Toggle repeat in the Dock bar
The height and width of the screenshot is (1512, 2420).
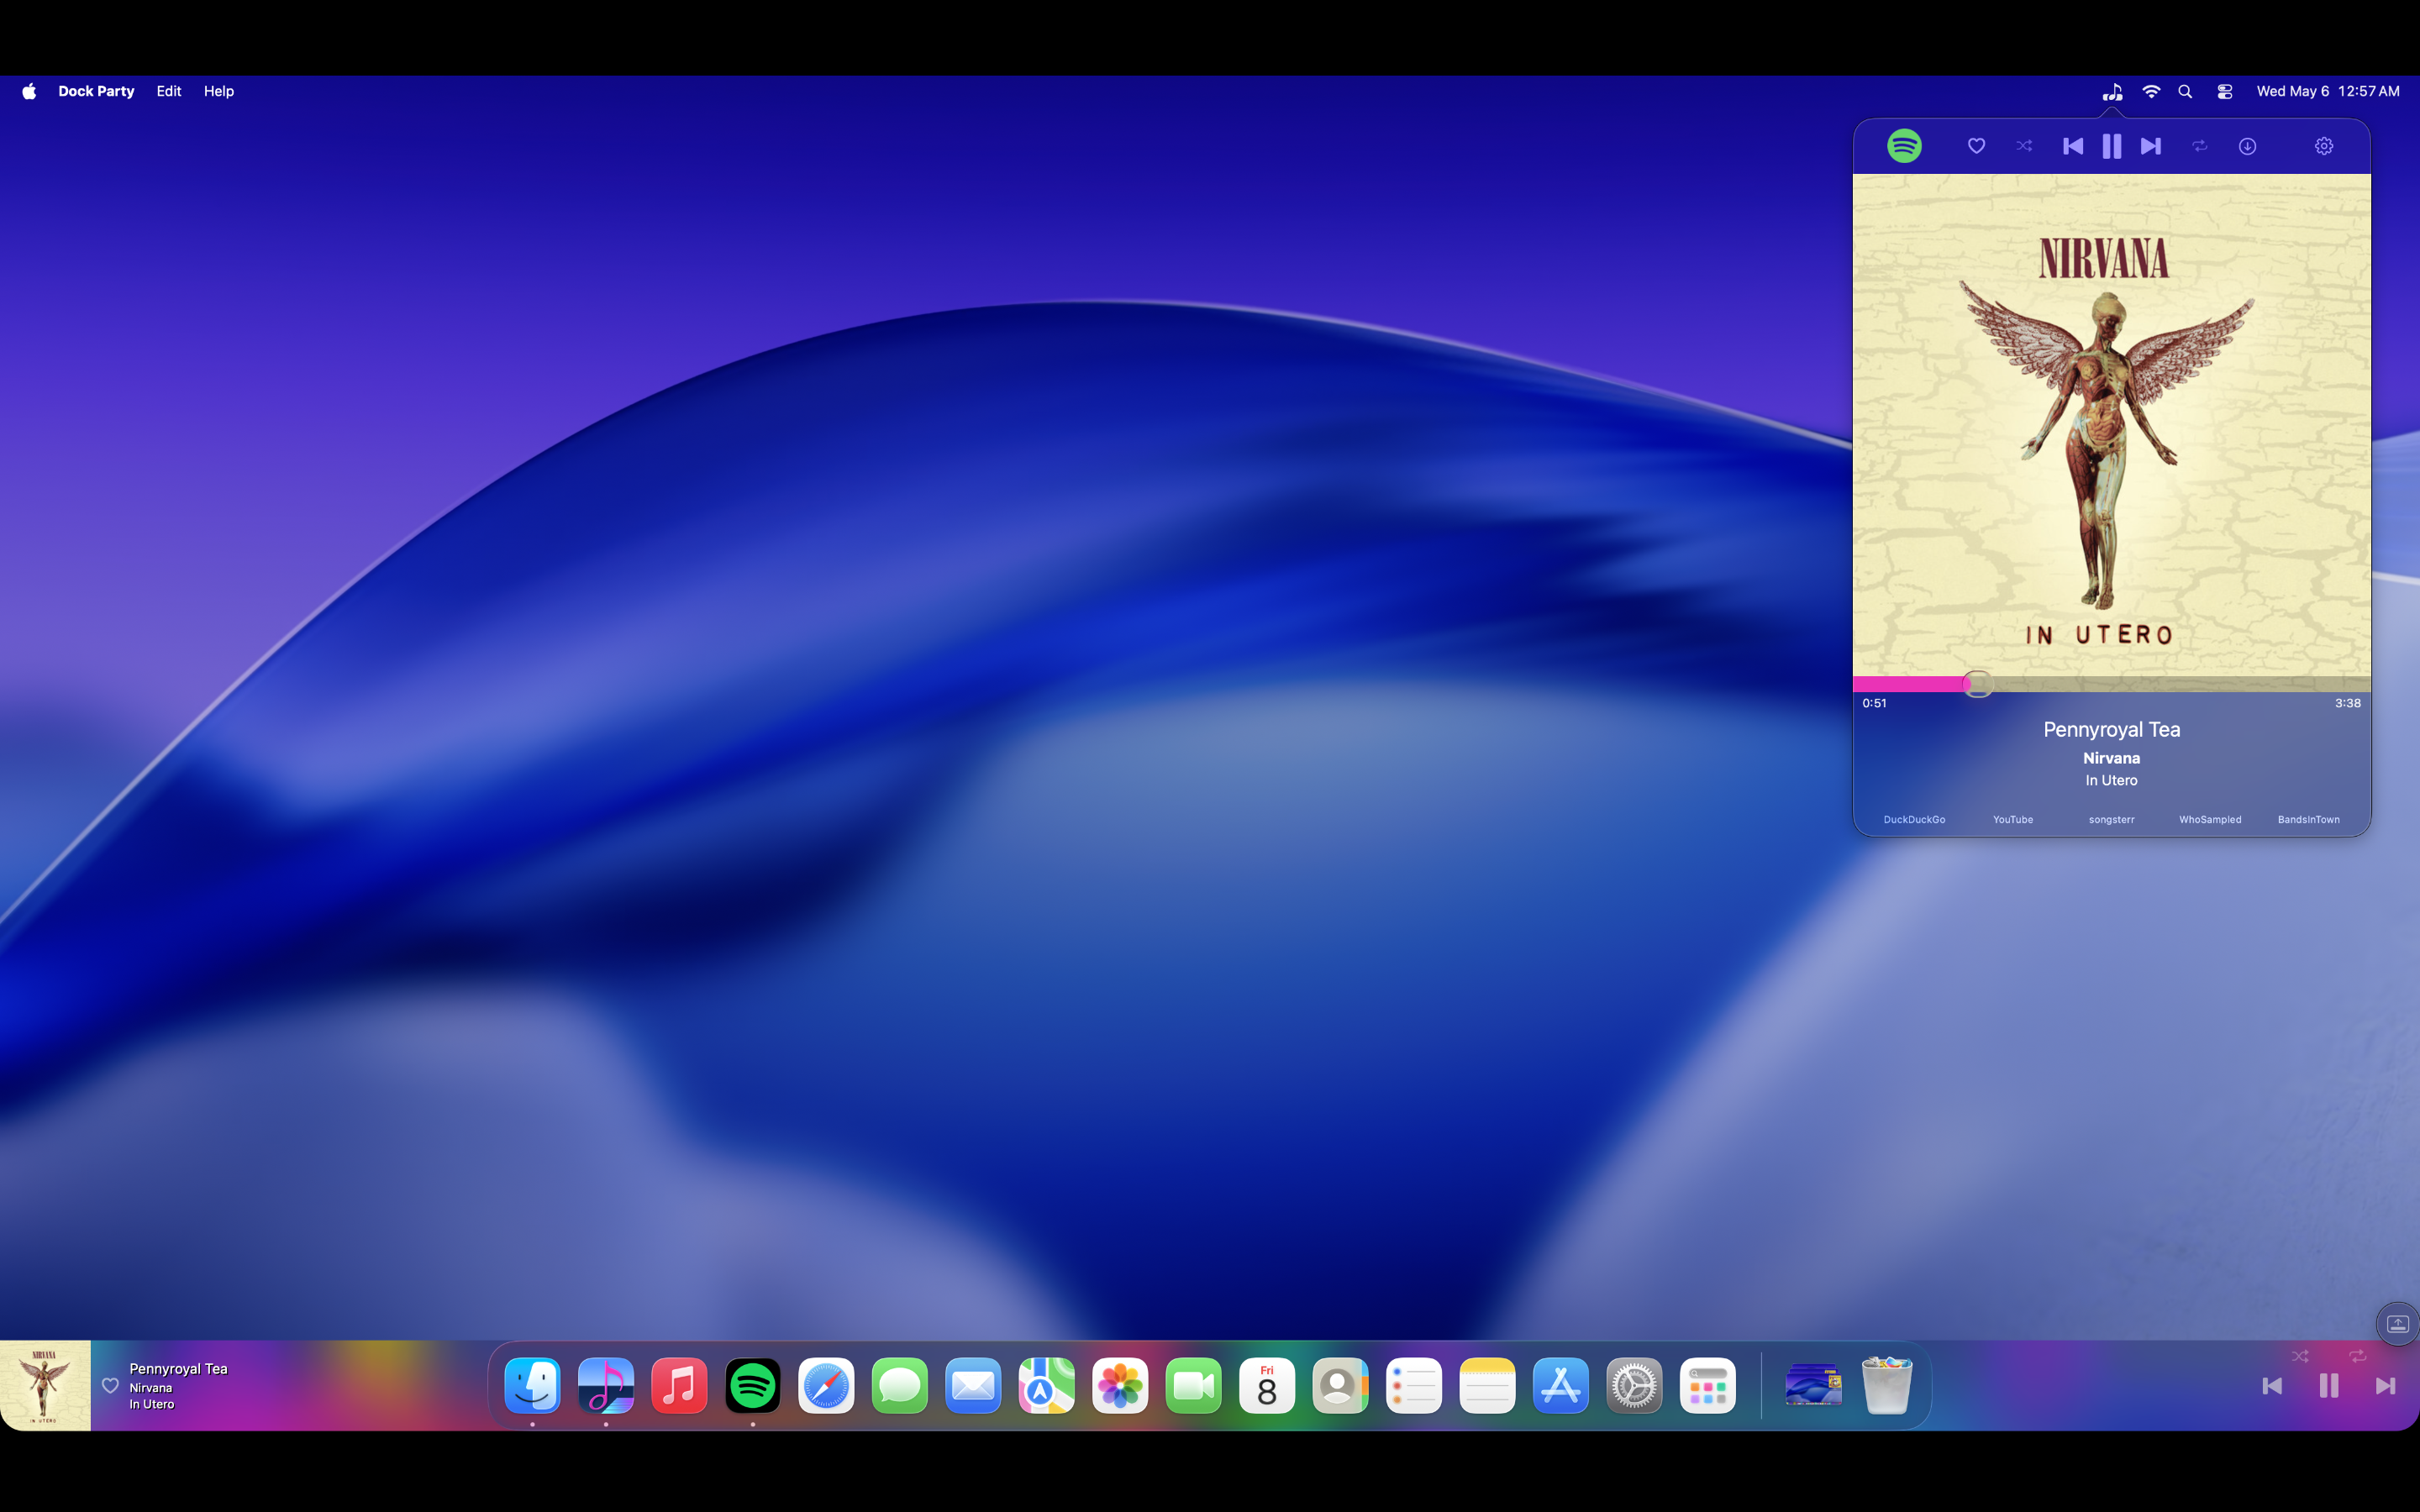2358,1356
